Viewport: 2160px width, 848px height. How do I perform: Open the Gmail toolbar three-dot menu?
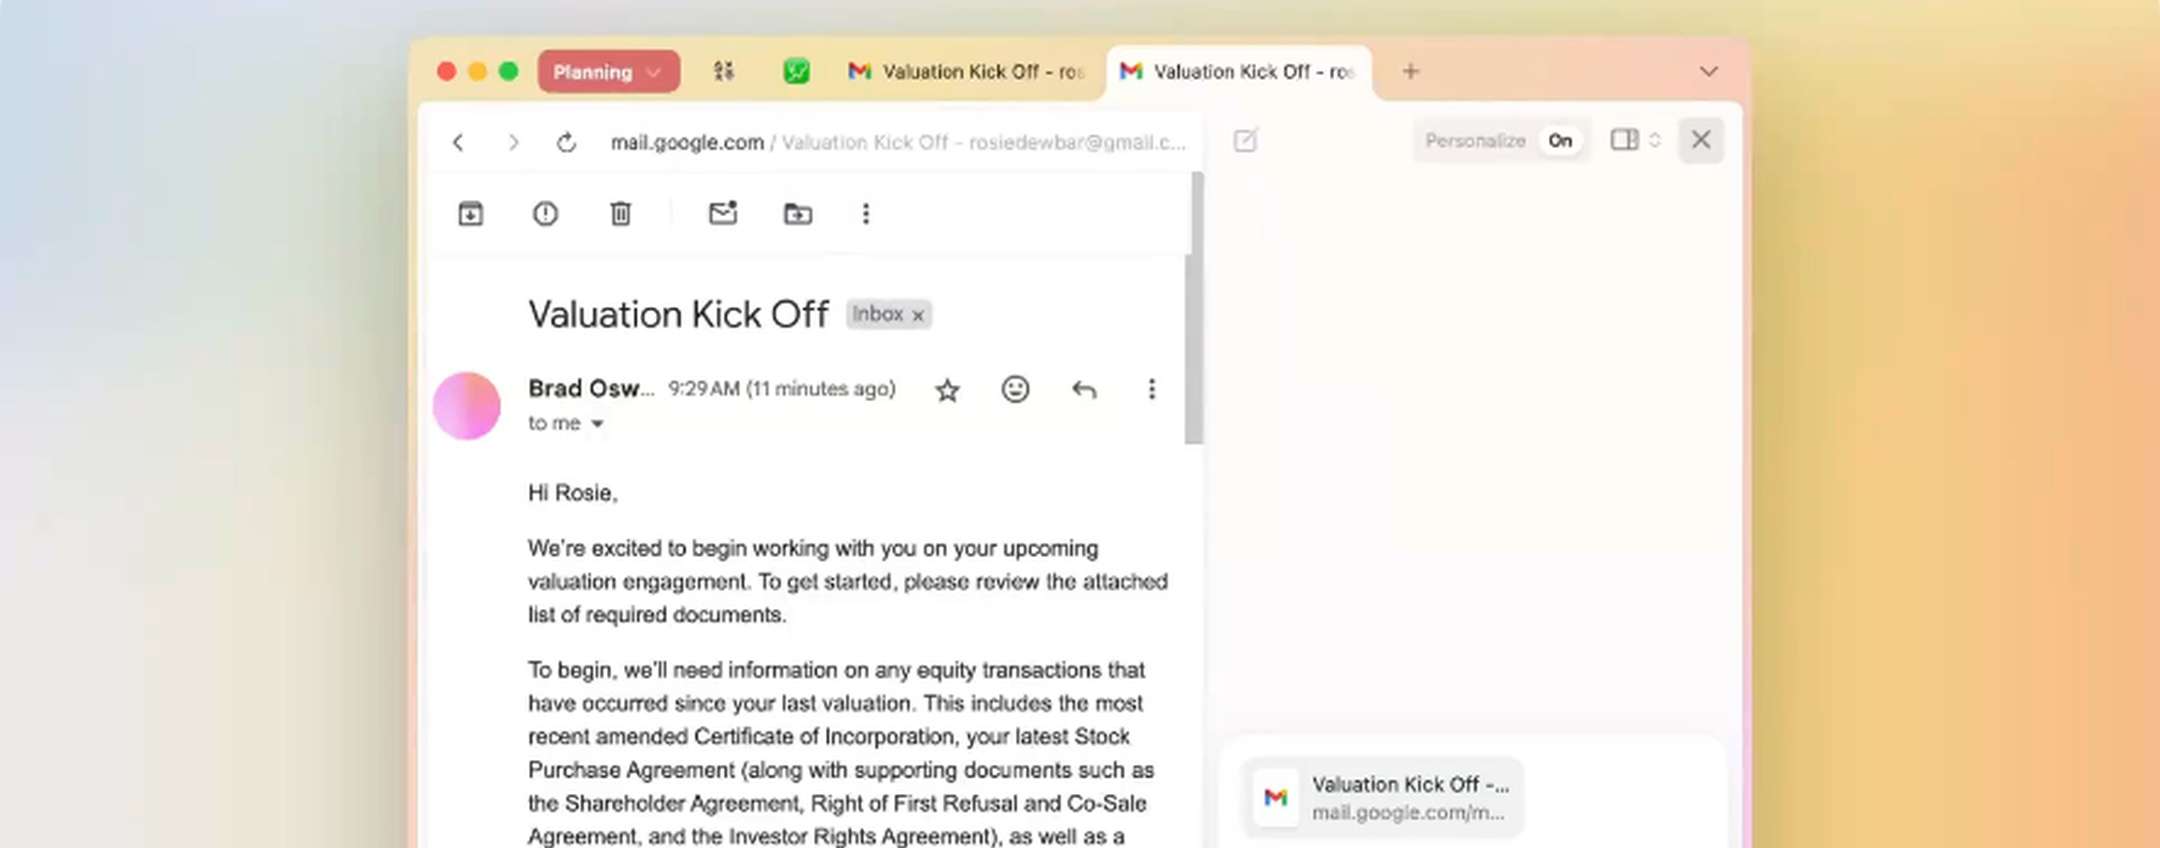click(x=866, y=213)
